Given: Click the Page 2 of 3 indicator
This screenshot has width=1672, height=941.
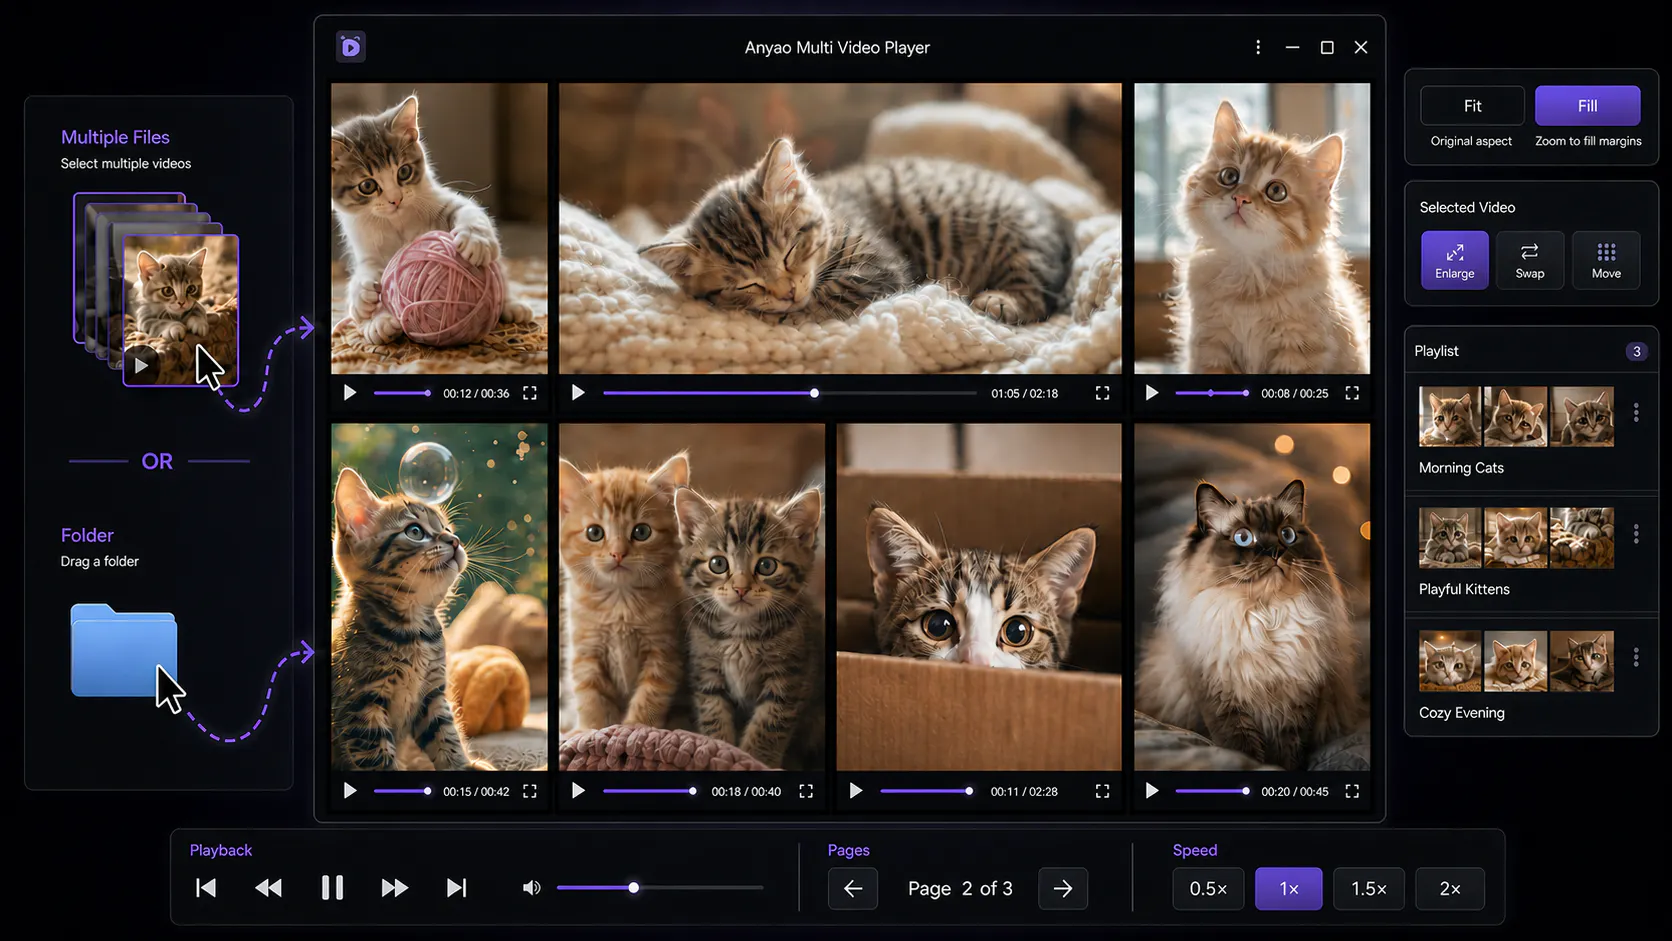Looking at the screenshot, I should pyautogui.click(x=960, y=889).
